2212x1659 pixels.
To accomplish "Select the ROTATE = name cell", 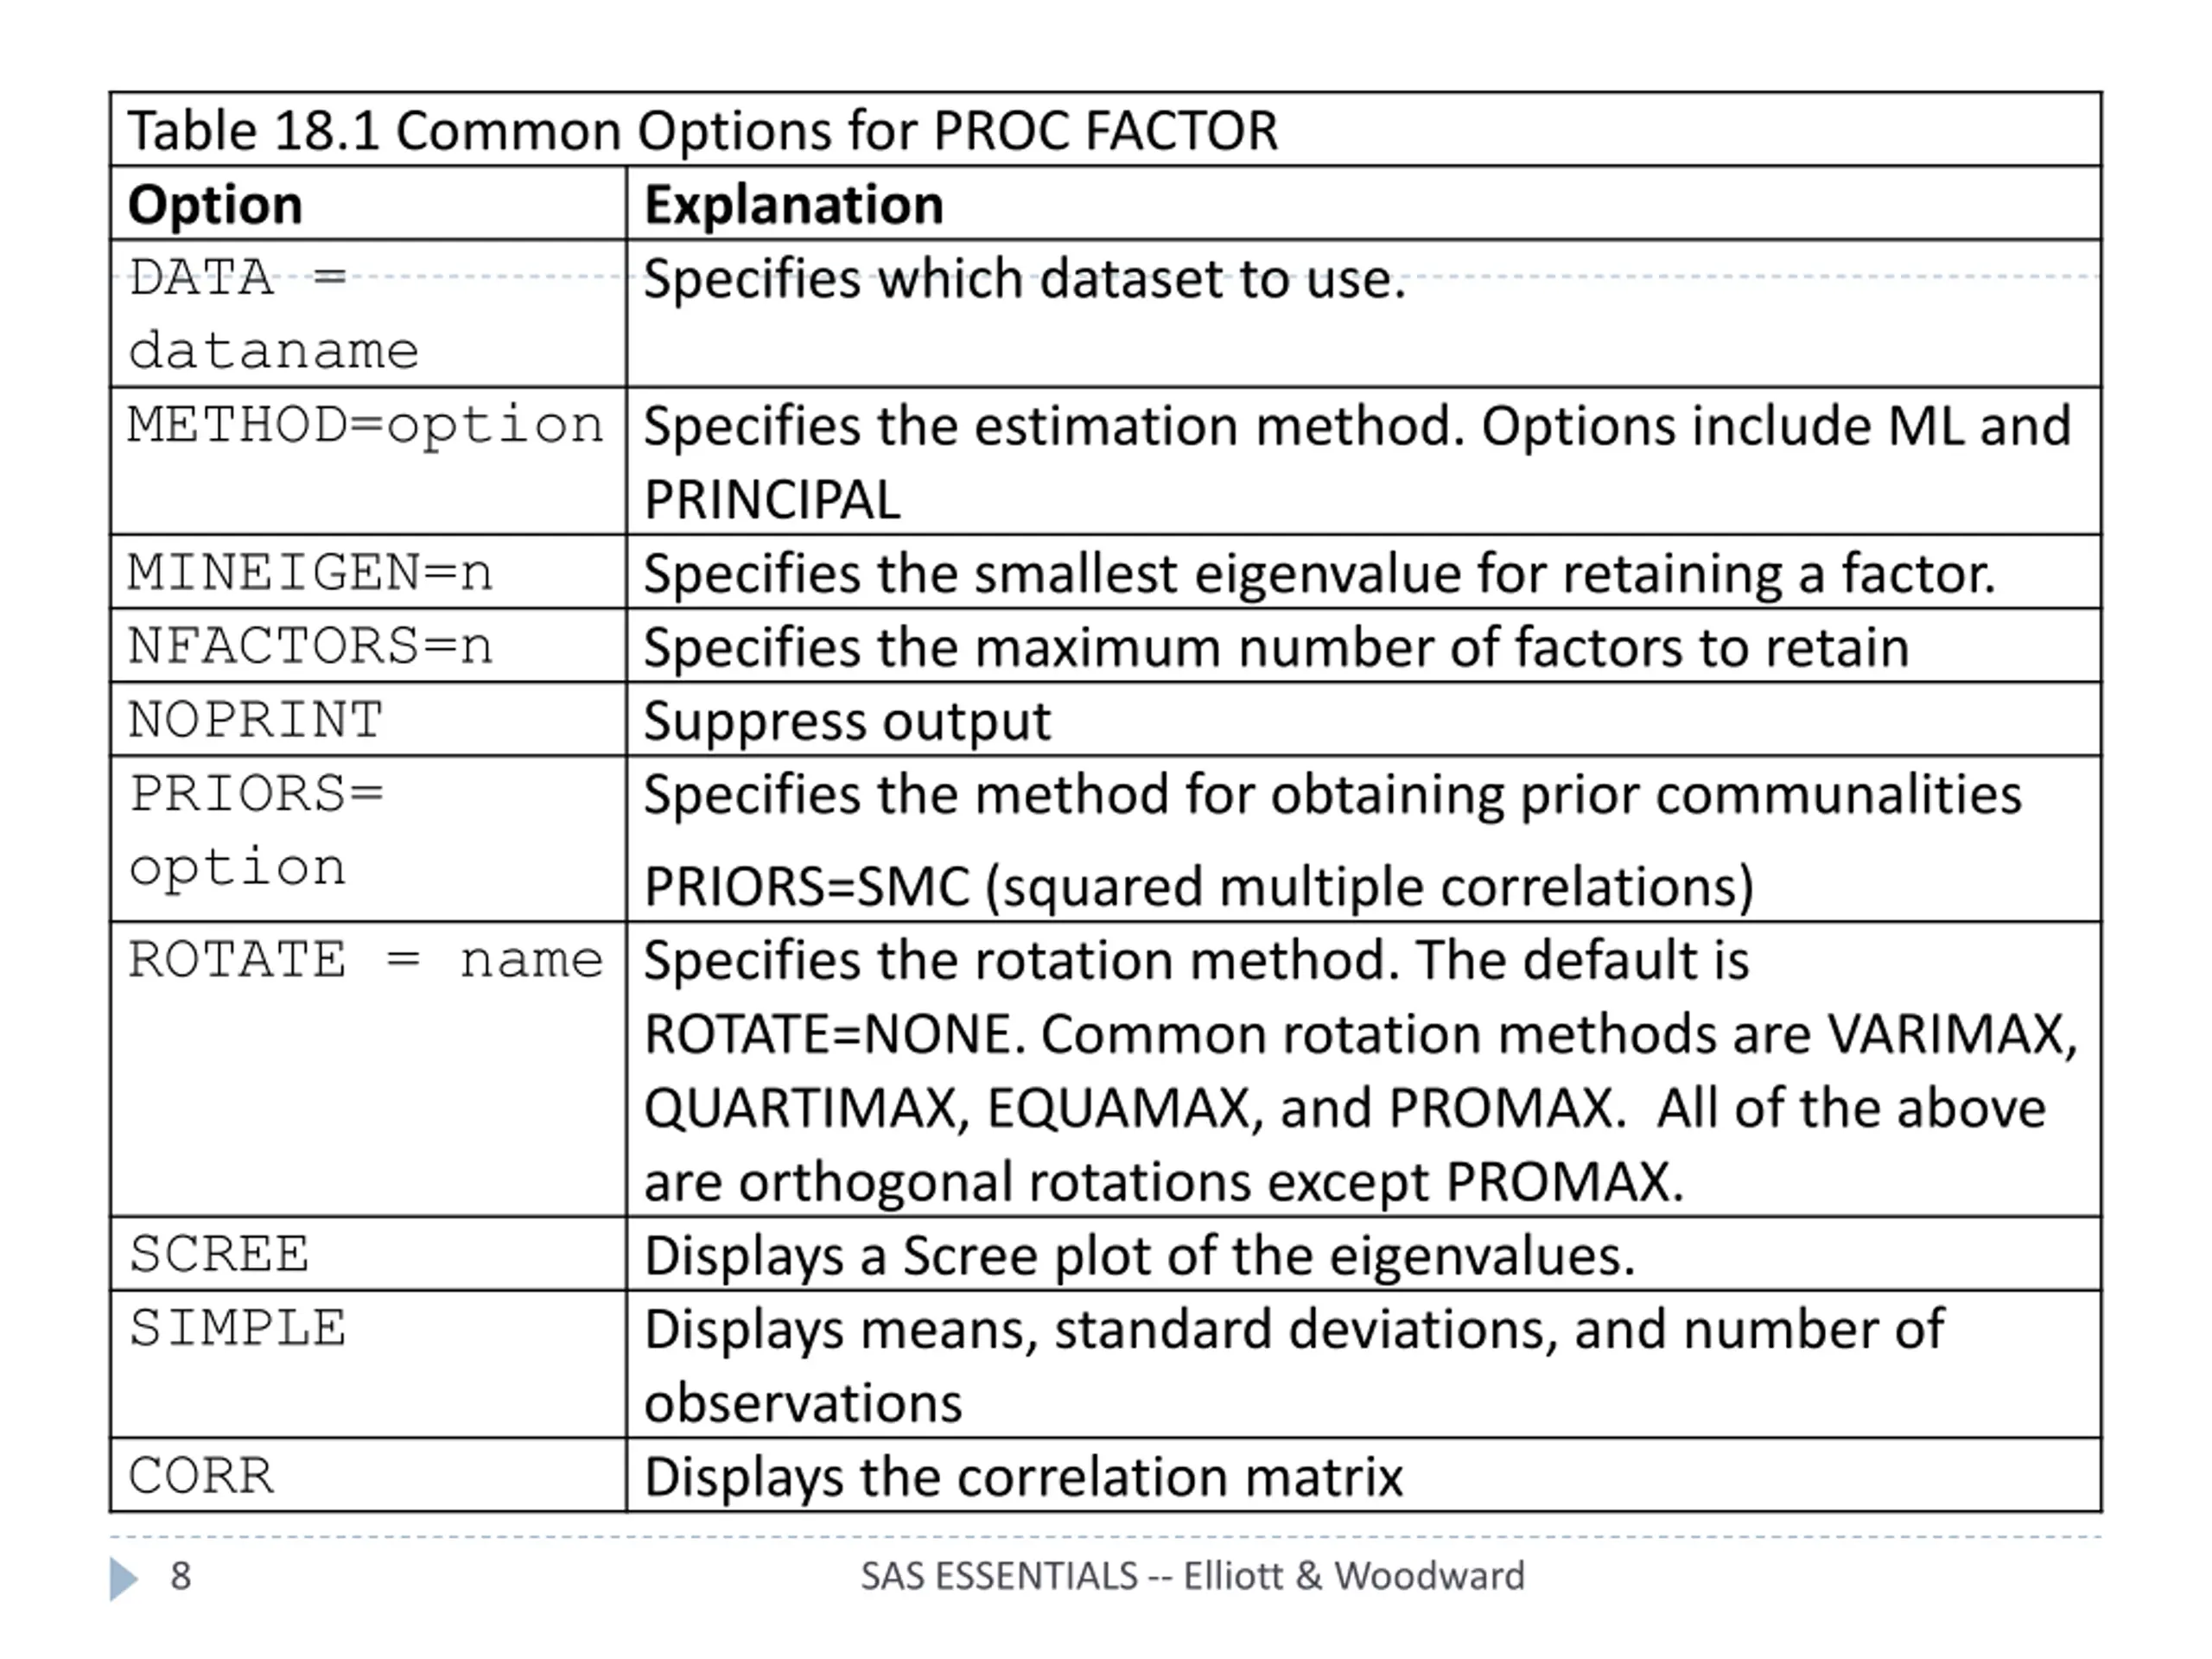I will click(x=368, y=1070).
